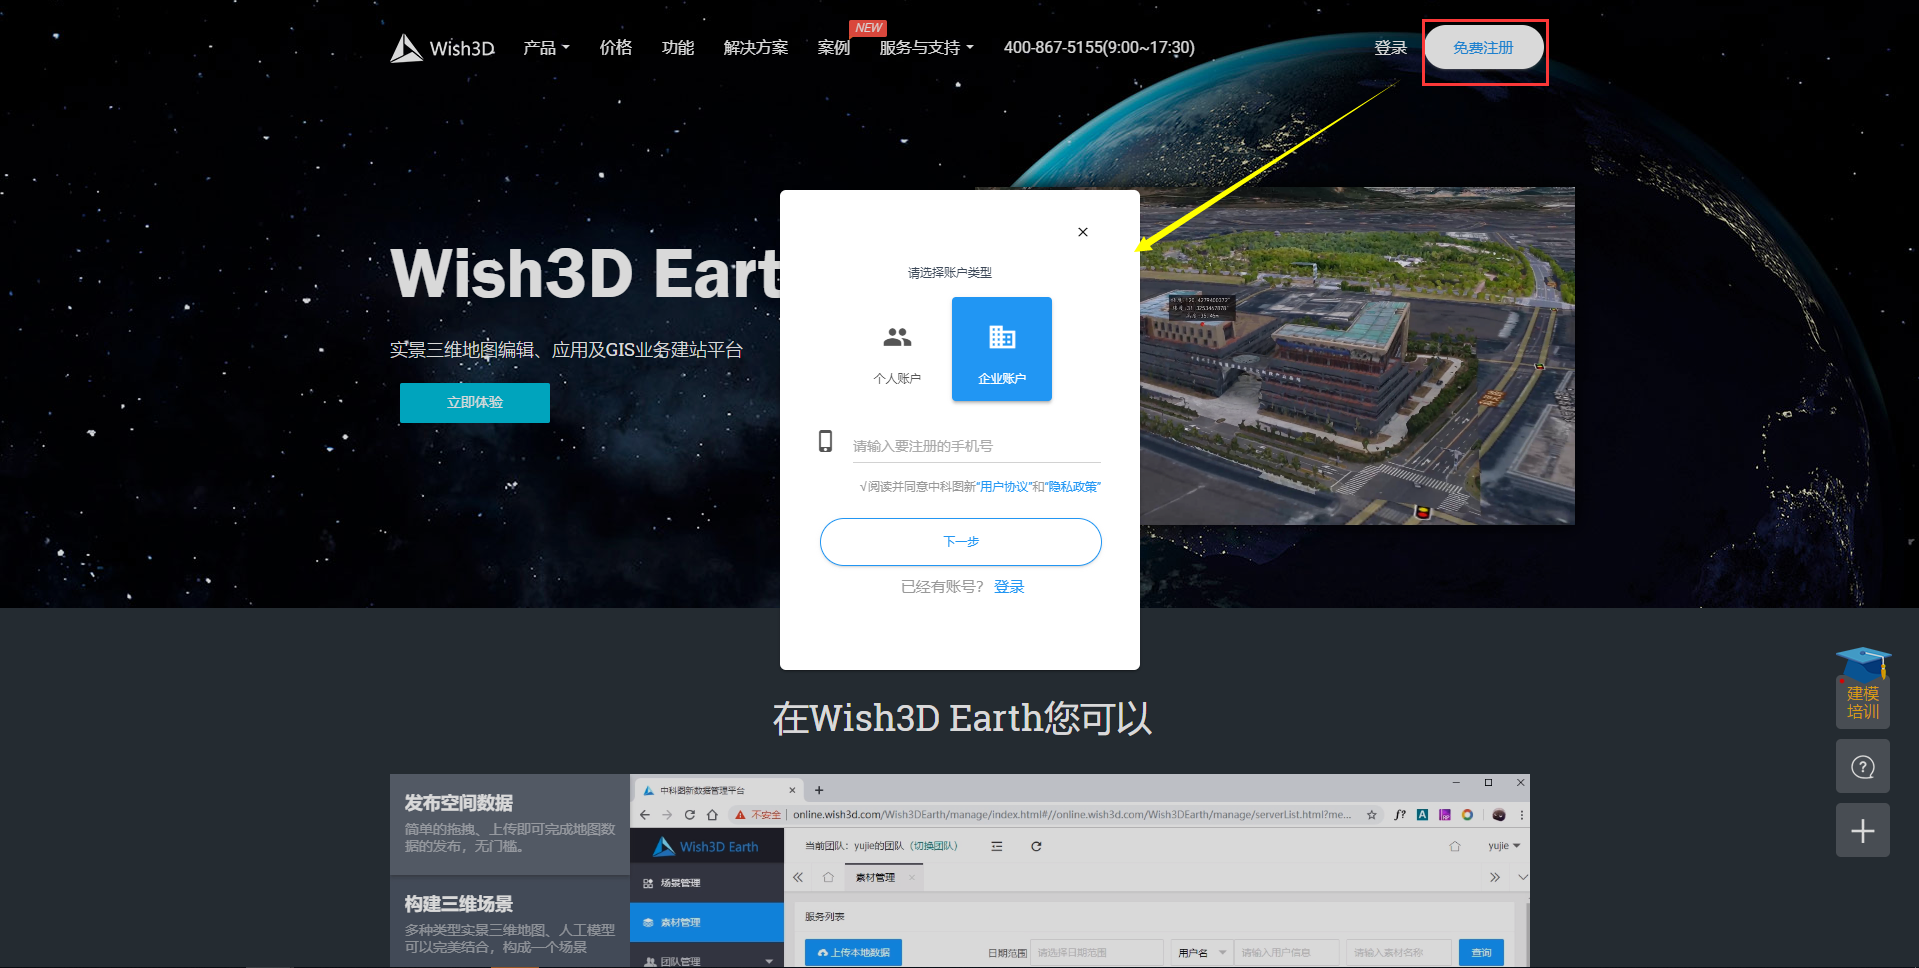
Task: Select the 发布空间数据 feature panel
Action: point(509,823)
